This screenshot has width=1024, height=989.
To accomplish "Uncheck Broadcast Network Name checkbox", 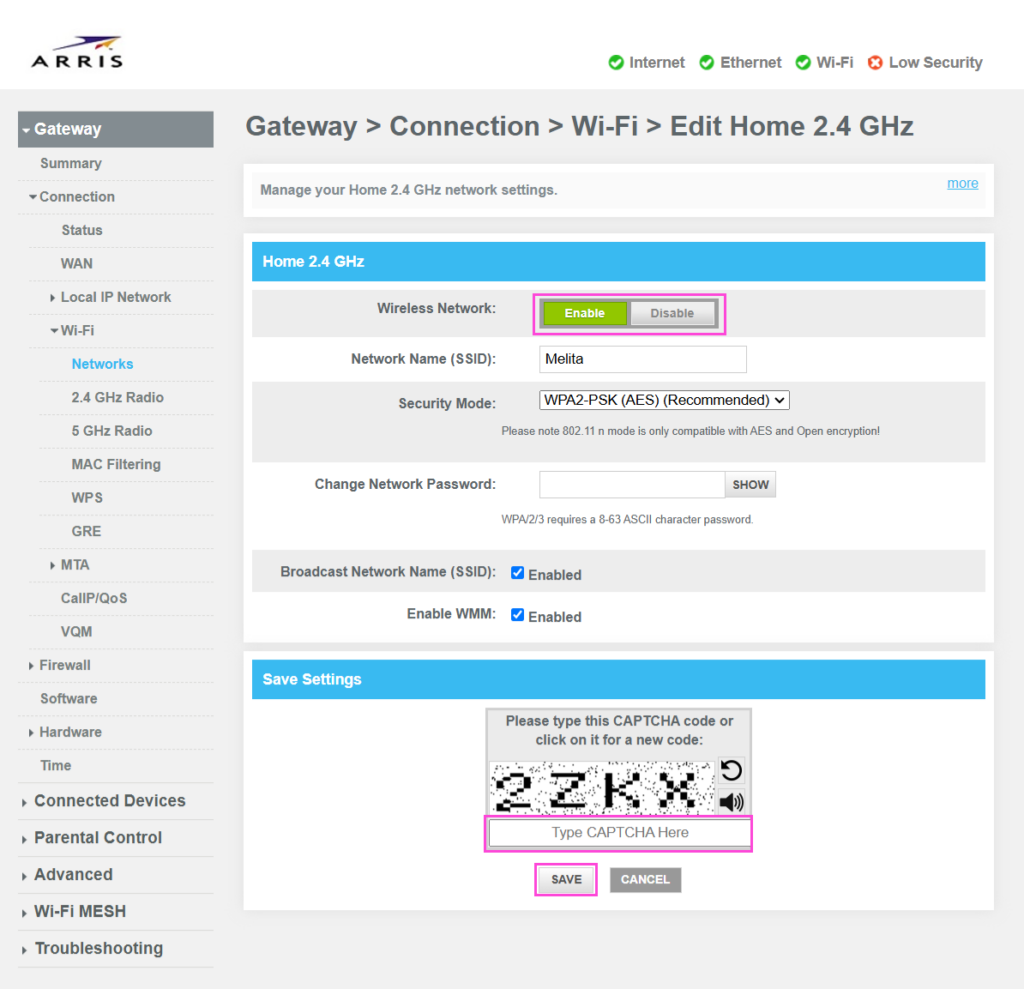I will pyautogui.click(x=517, y=573).
